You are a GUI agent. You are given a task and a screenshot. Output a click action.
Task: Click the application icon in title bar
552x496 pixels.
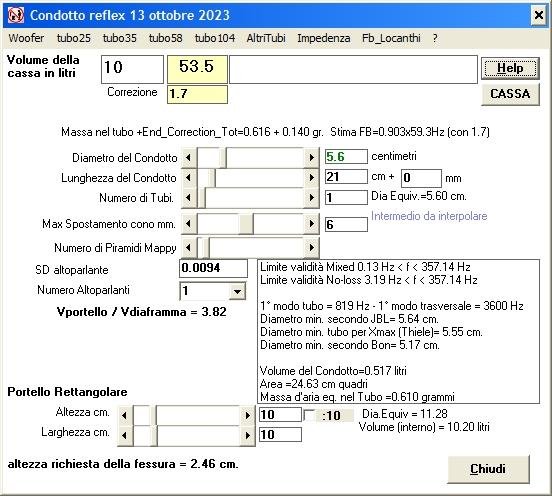click(x=15, y=15)
